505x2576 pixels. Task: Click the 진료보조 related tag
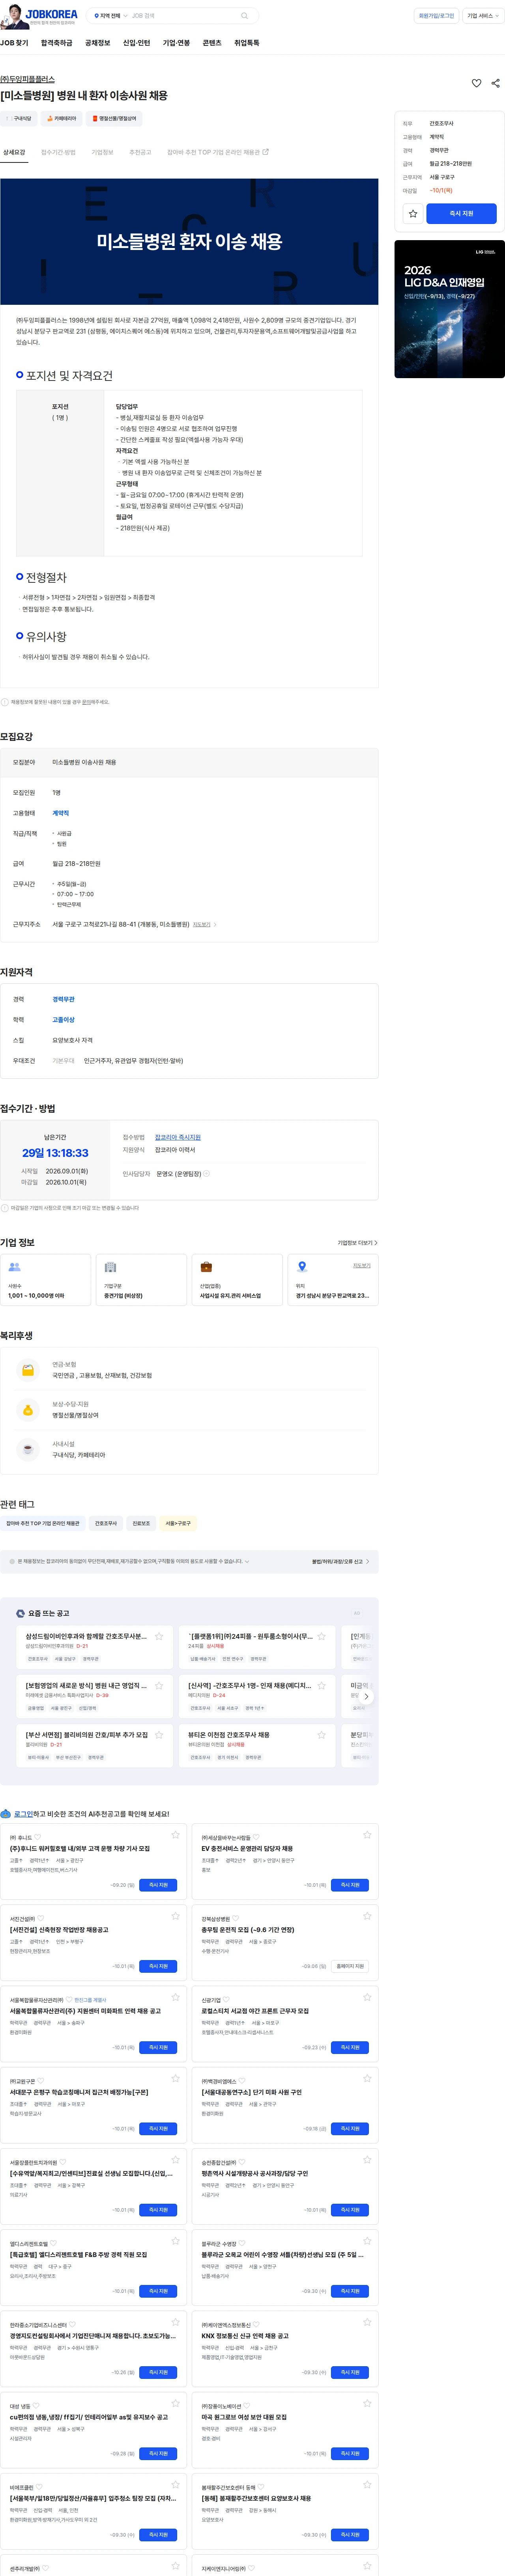click(x=141, y=1524)
